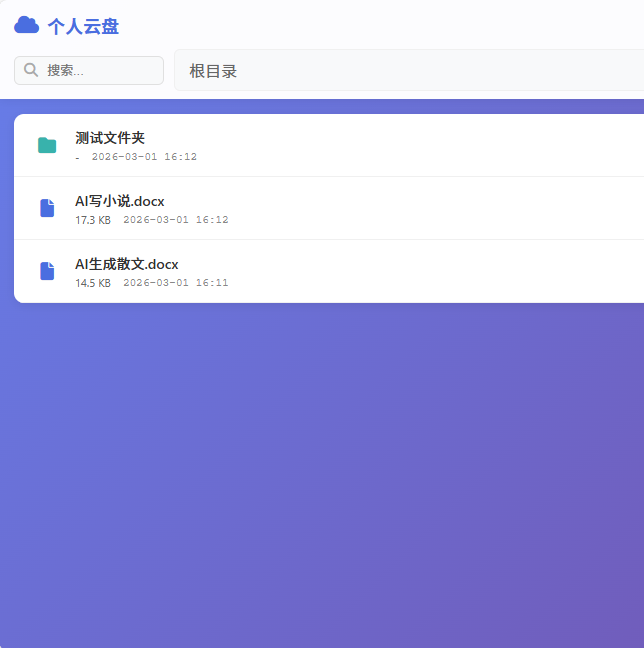Open the 测试文件夹 folder name
This screenshot has width=644, height=648.
click(110, 138)
